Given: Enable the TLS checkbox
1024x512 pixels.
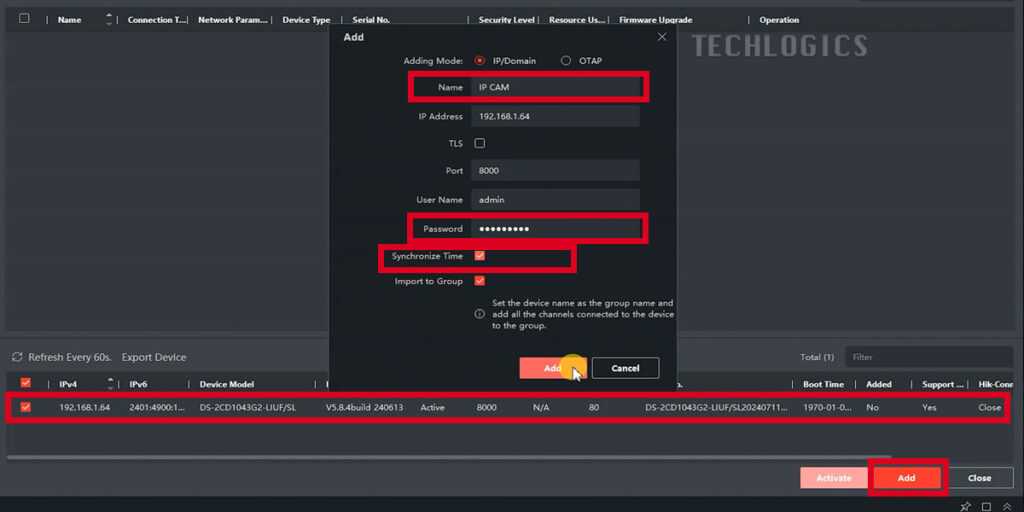Looking at the screenshot, I should pyautogui.click(x=480, y=143).
